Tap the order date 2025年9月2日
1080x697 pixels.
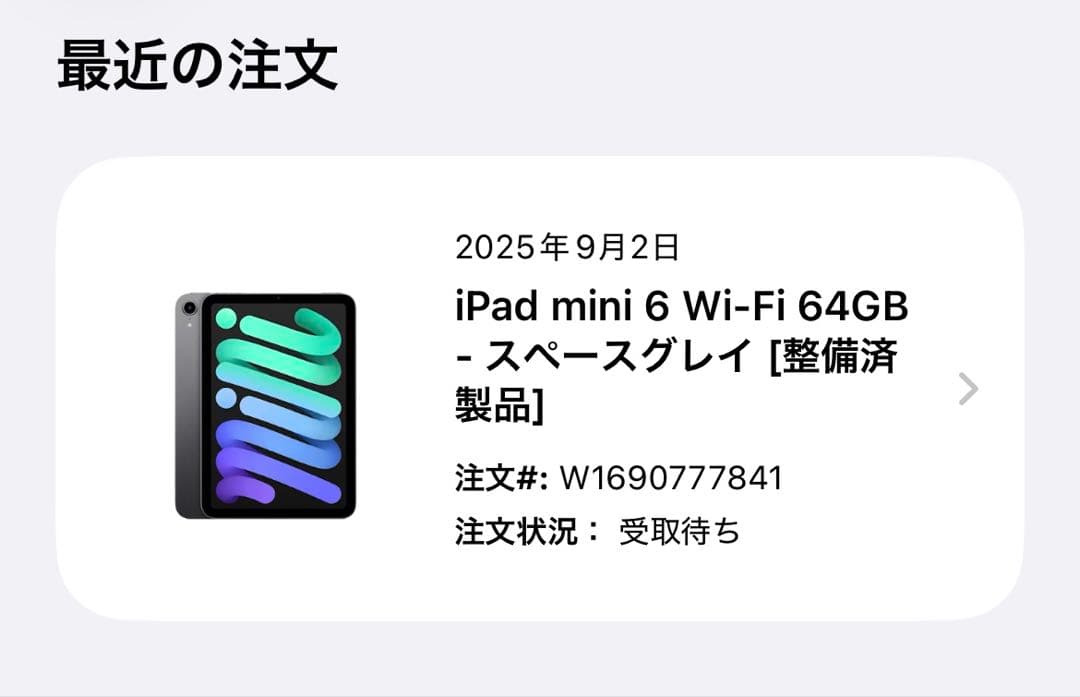[568, 247]
